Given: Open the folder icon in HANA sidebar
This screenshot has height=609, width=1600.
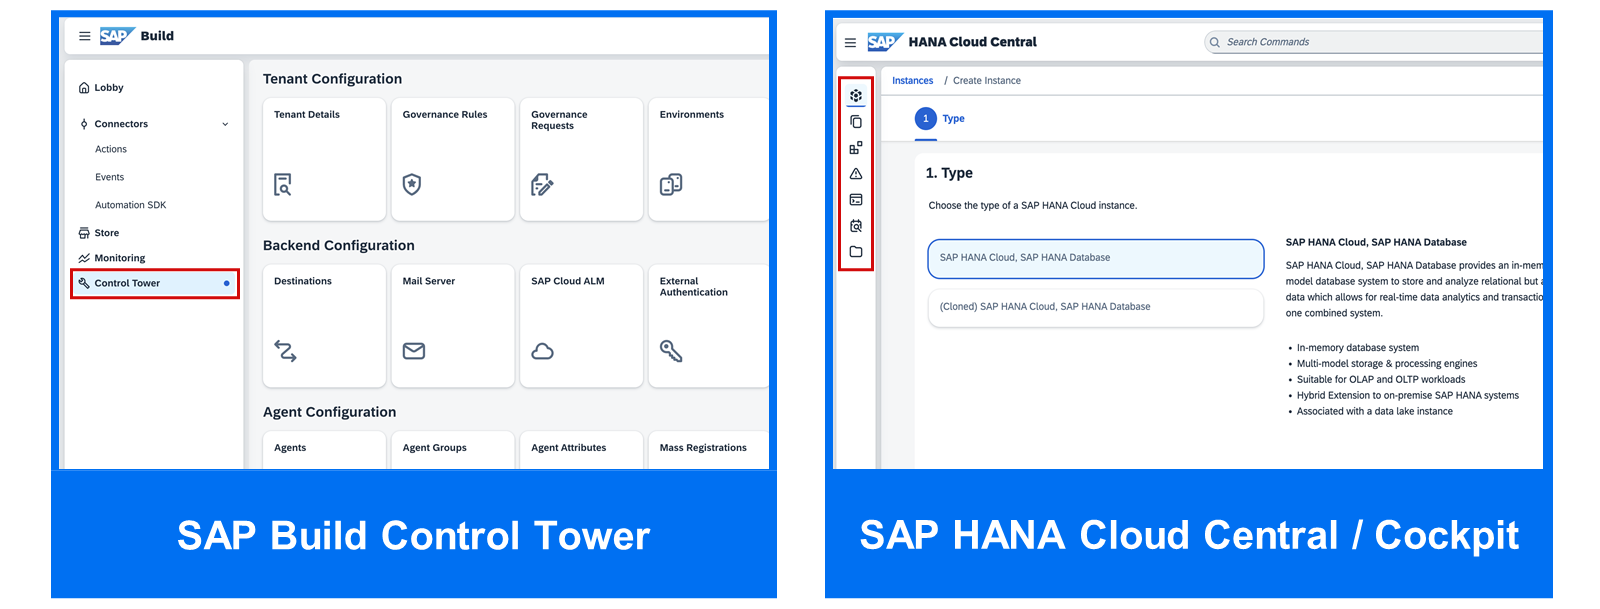Looking at the screenshot, I should (x=856, y=252).
